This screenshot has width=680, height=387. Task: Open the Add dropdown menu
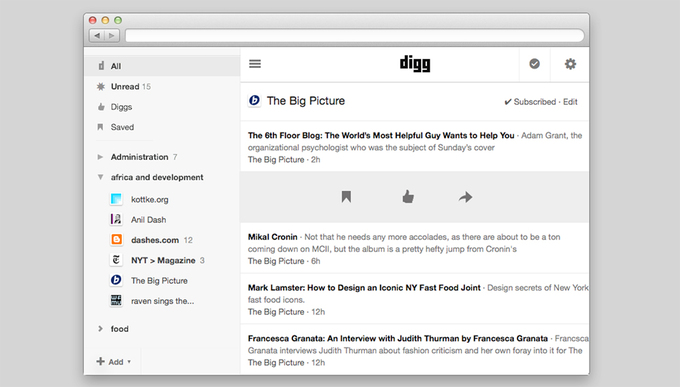(113, 362)
